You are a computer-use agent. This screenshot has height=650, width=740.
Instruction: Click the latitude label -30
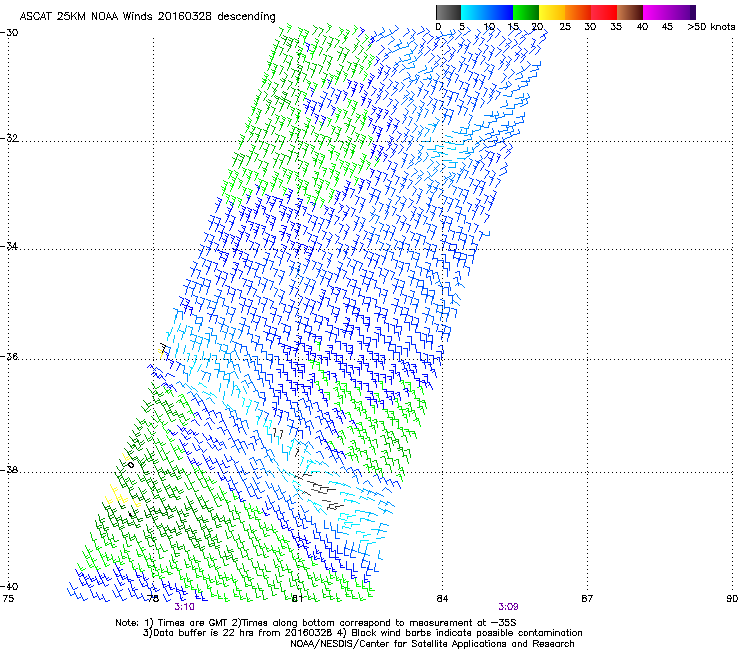9,33
